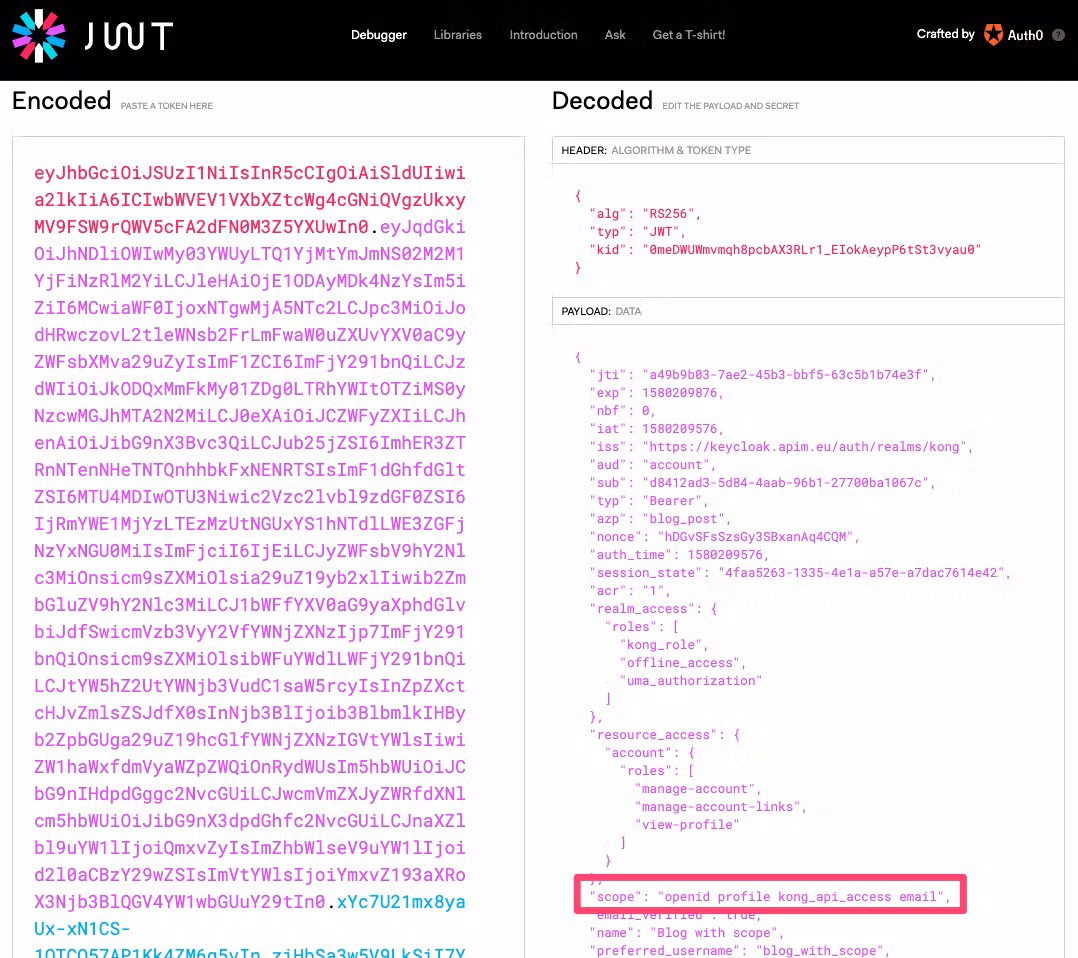Viewport: 1078px width, 958px height.
Task: Click the Crafted by text
Action: click(945, 34)
